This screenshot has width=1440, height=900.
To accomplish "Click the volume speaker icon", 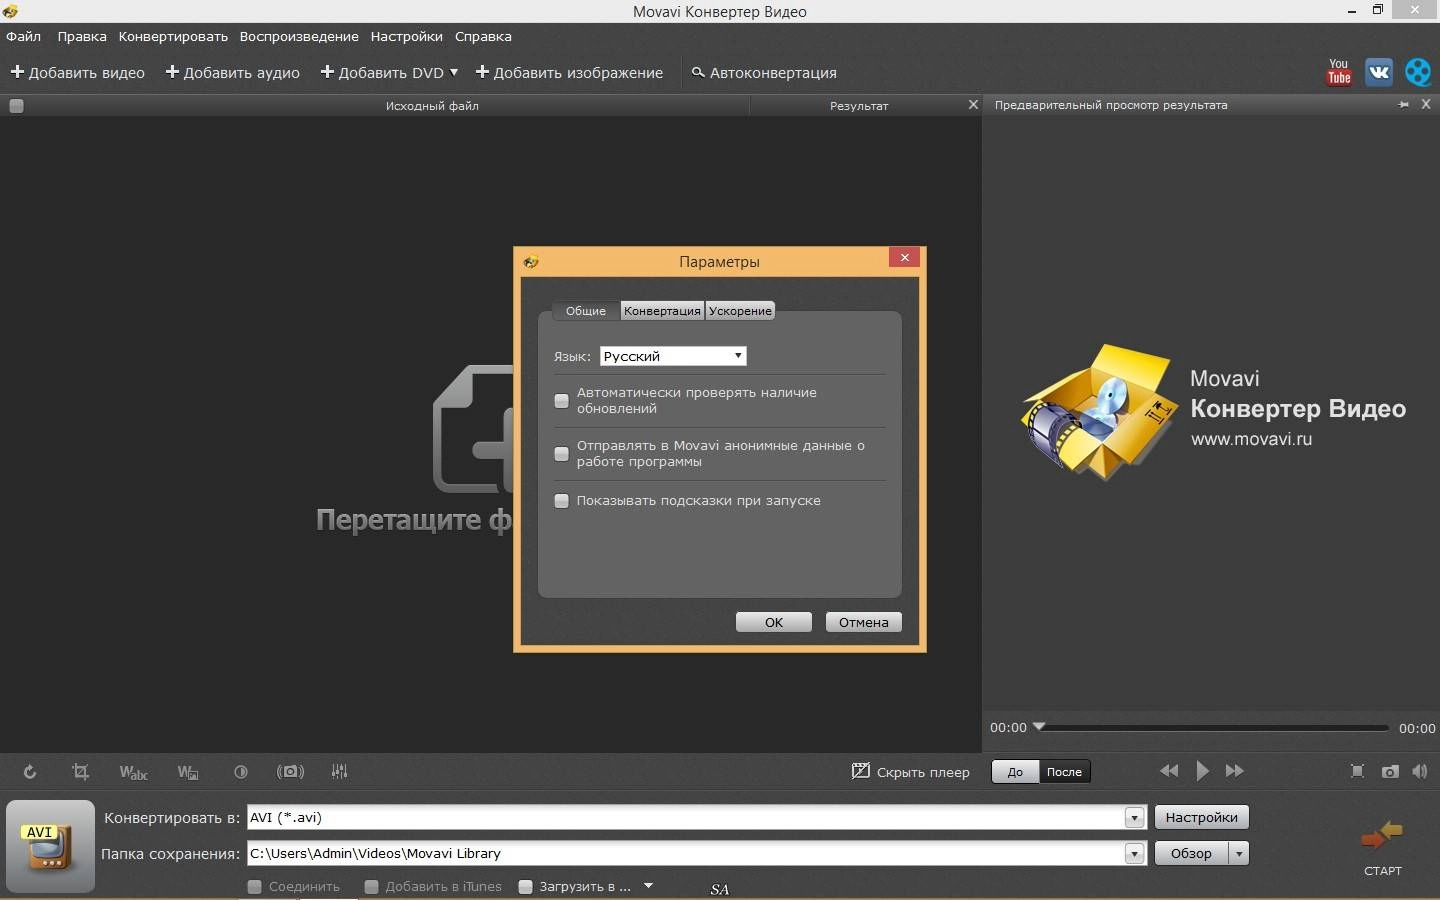I will (x=1420, y=771).
